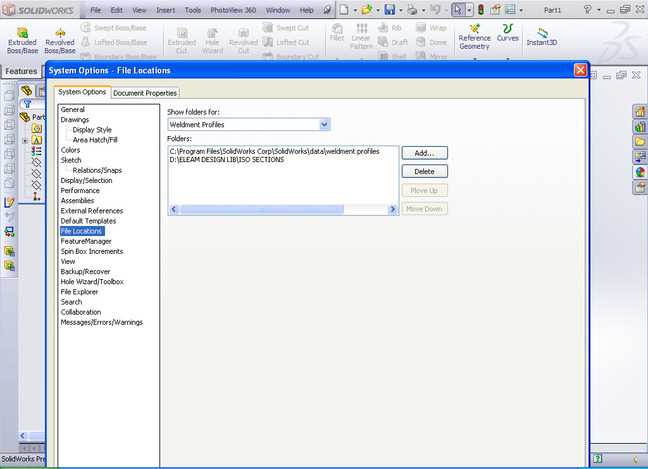Click the Revolved Boss/Base tool icon
648x469 pixels.
point(60,33)
